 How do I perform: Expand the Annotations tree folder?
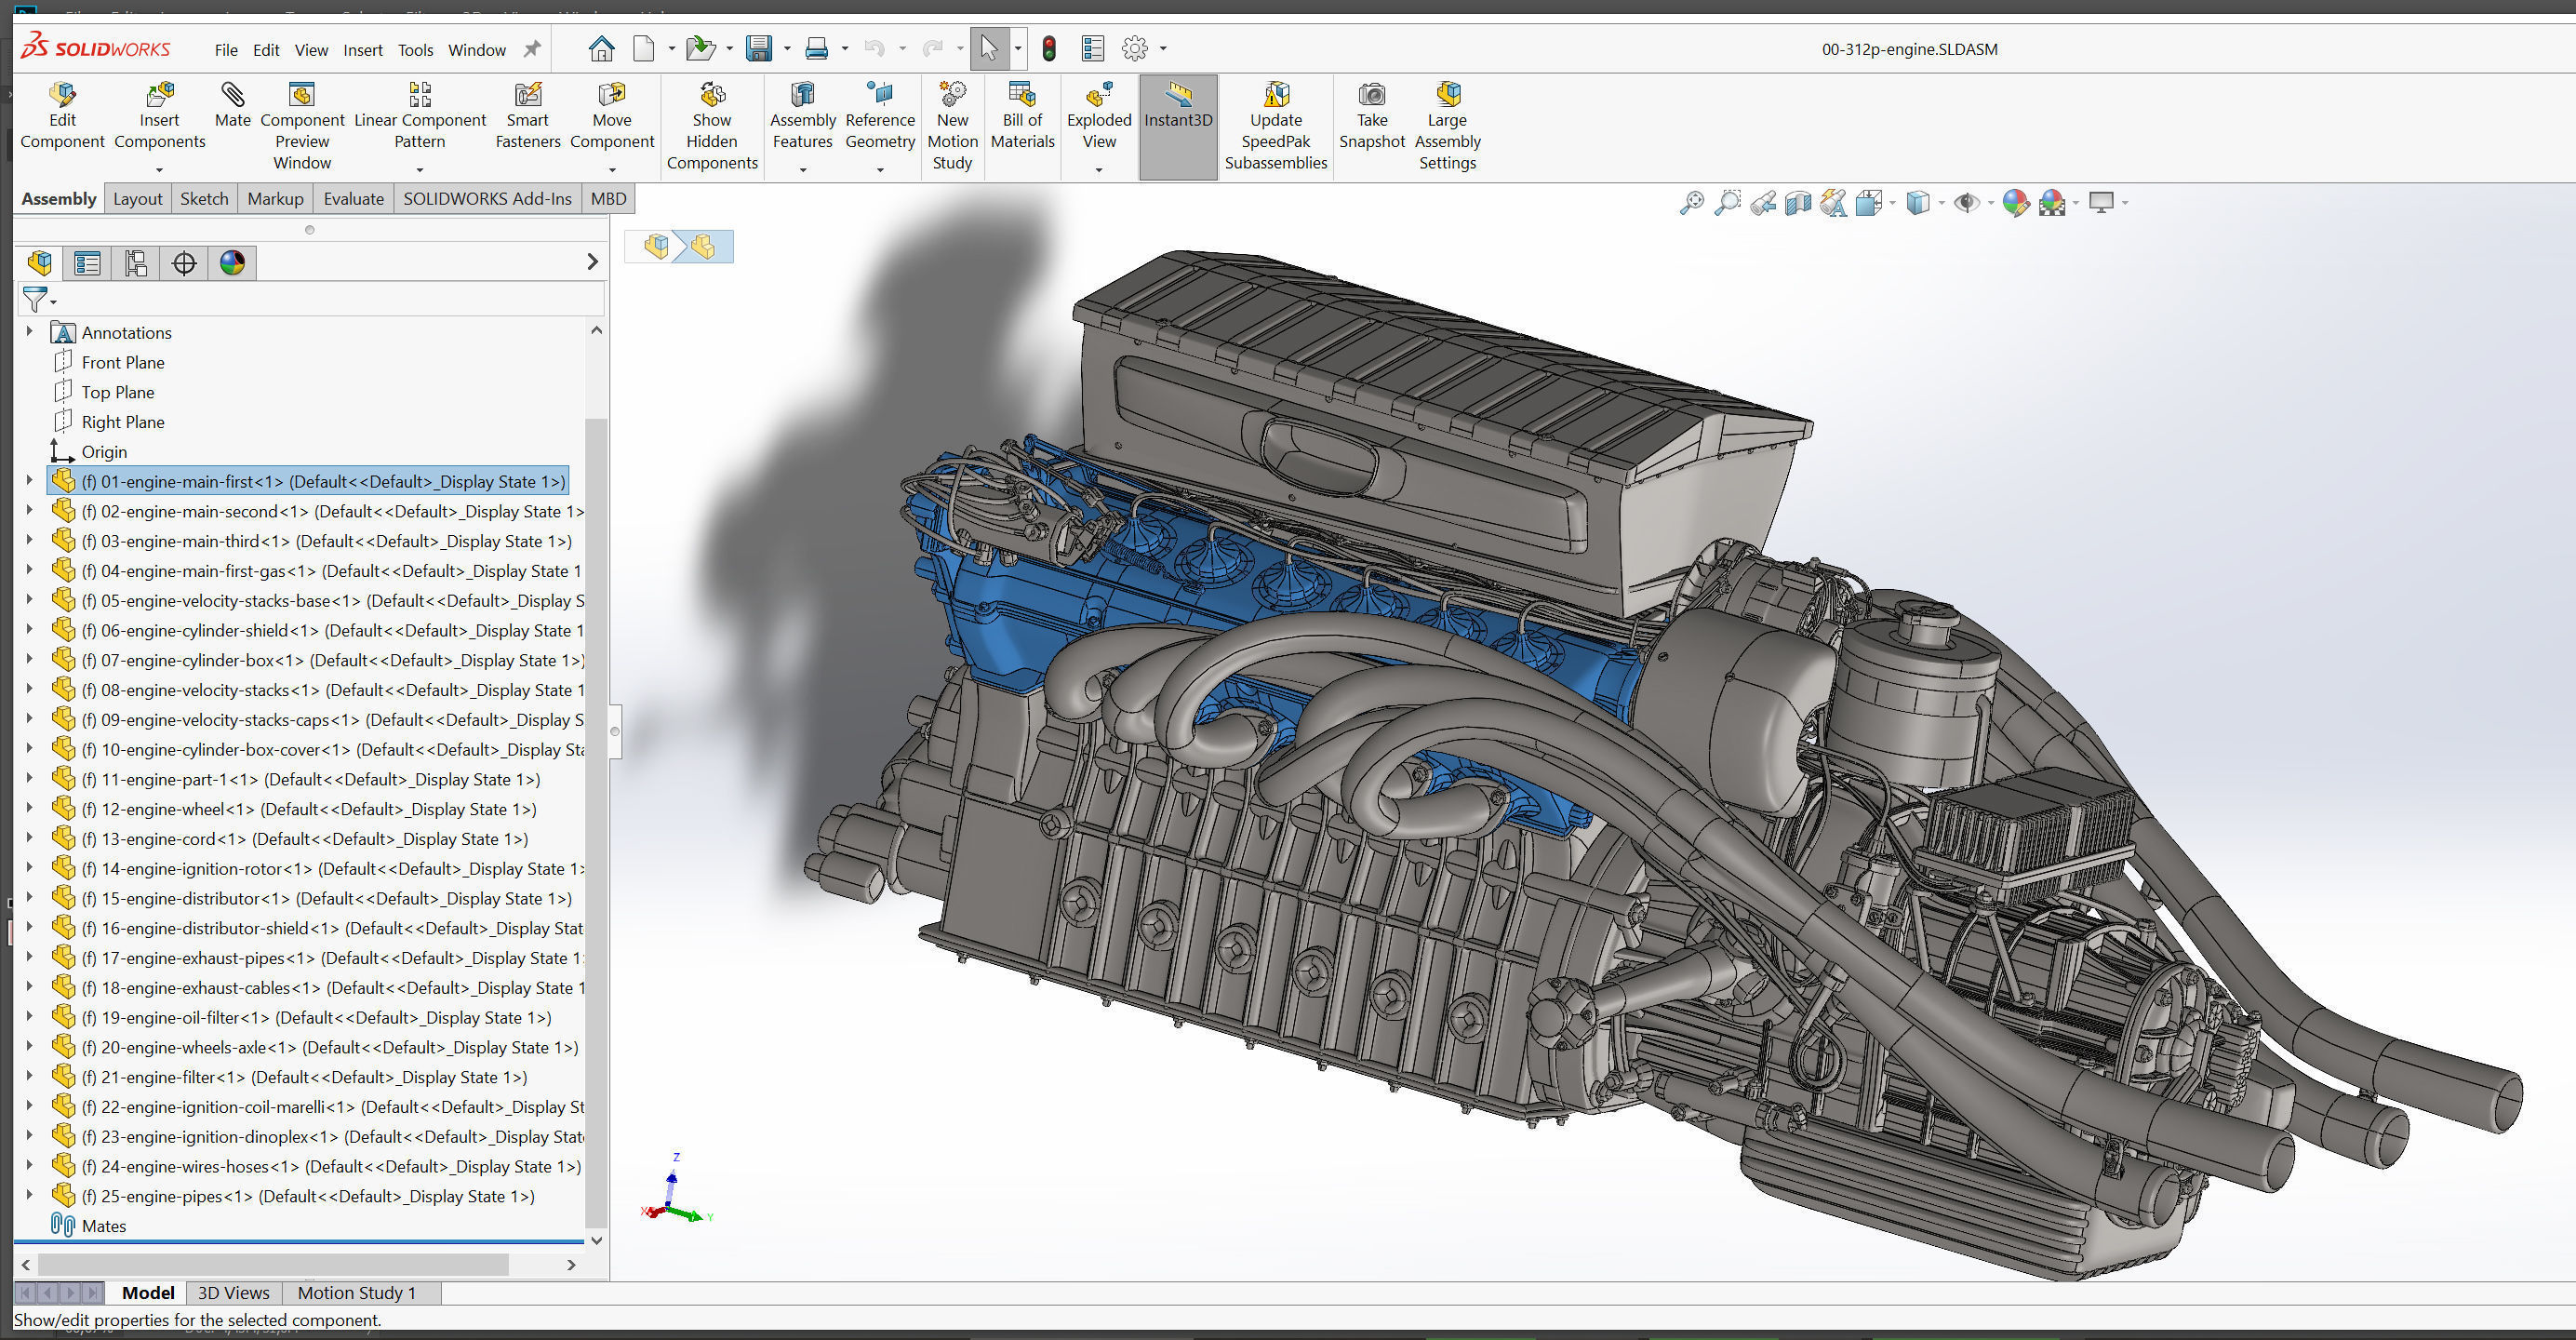pyautogui.click(x=29, y=331)
